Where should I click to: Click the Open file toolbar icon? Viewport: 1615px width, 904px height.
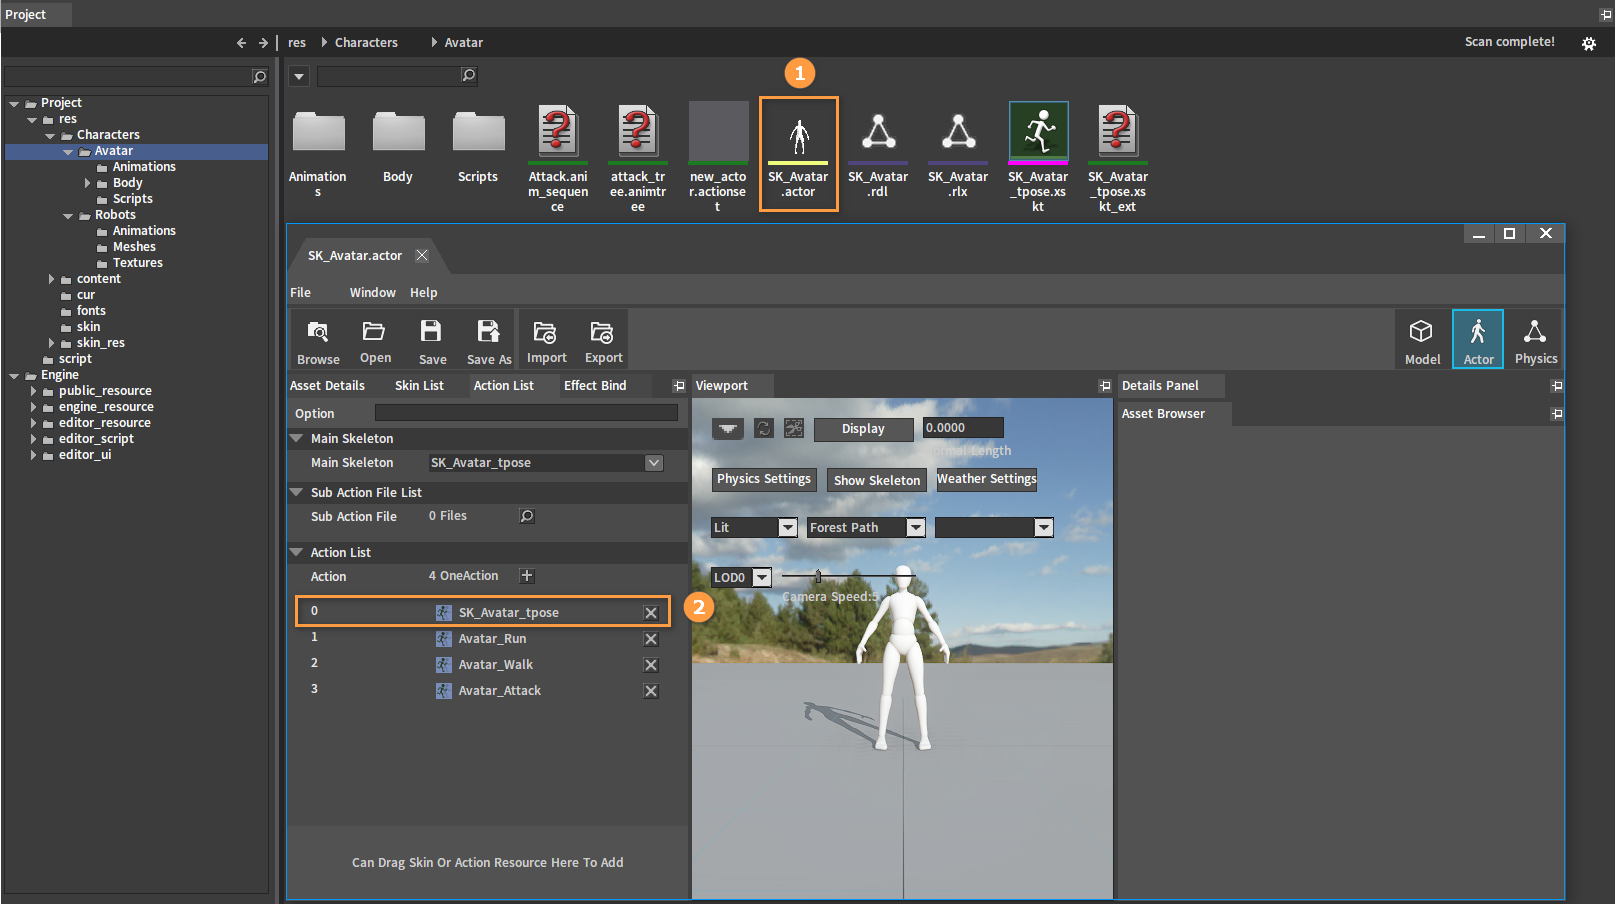pyautogui.click(x=375, y=340)
